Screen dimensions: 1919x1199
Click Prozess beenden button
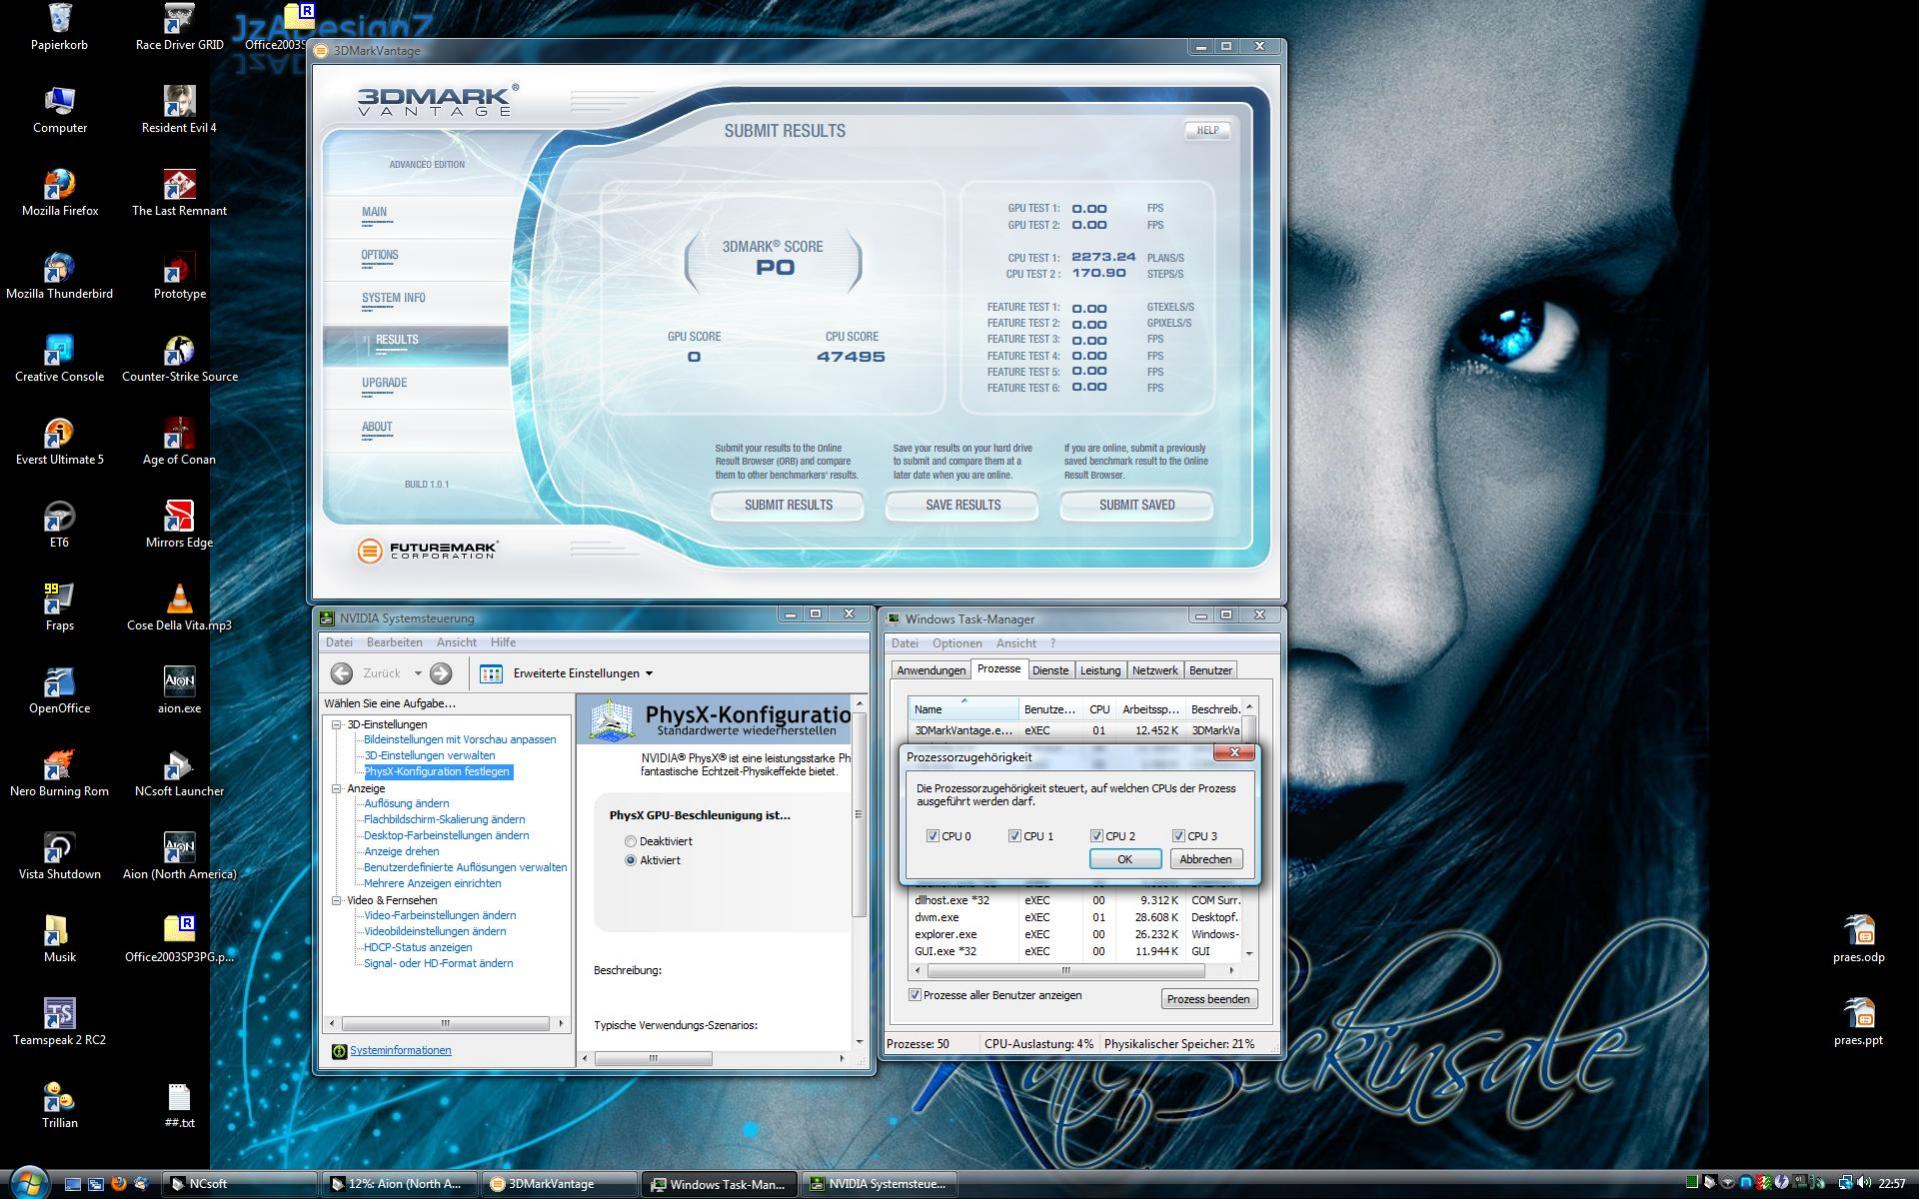[x=1208, y=999]
